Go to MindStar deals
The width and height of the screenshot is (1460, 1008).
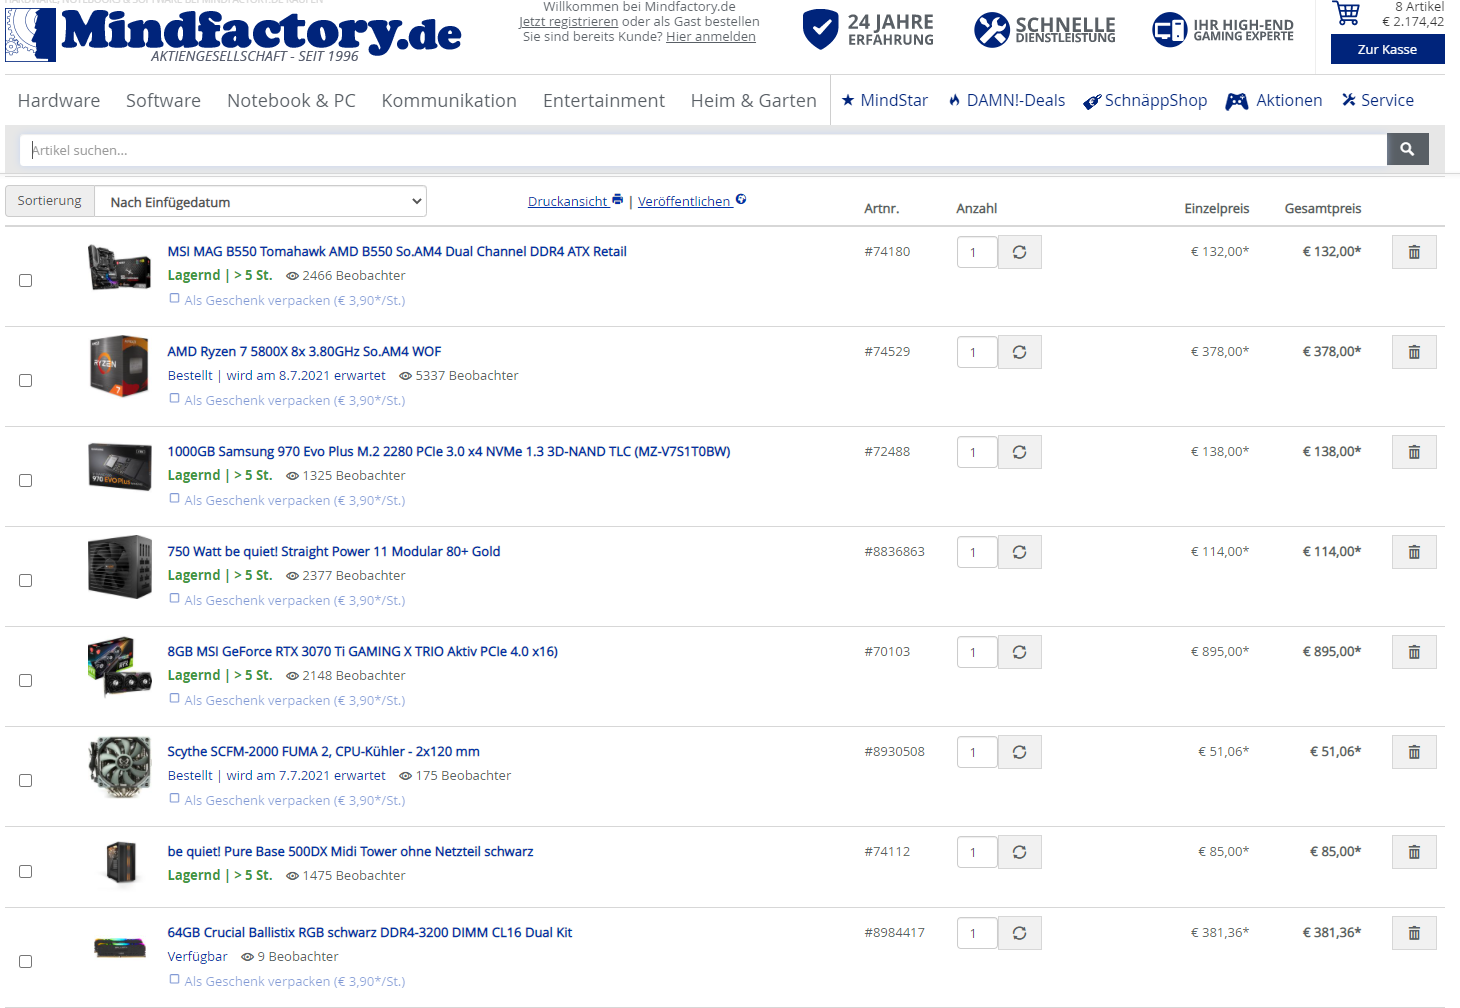tap(884, 100)
